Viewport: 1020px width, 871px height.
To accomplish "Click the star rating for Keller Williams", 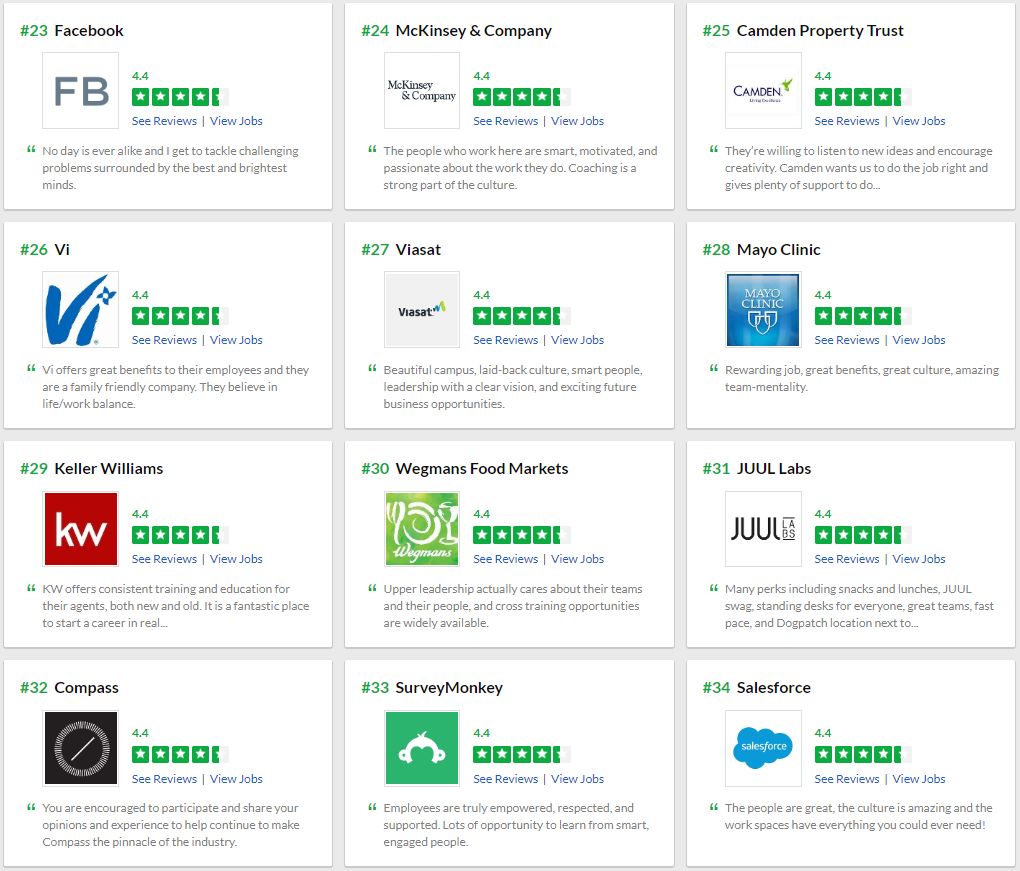I will coord(180,535).
